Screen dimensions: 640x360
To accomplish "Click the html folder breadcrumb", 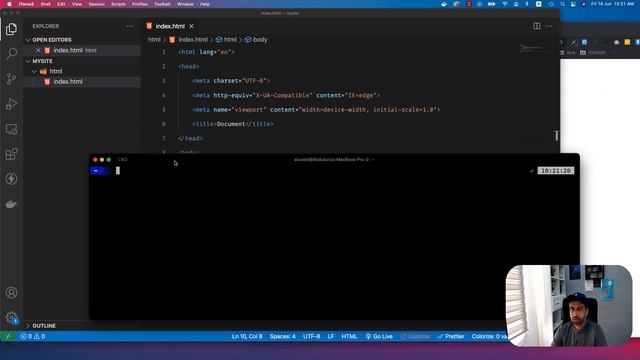I will [x=154, y=40].
